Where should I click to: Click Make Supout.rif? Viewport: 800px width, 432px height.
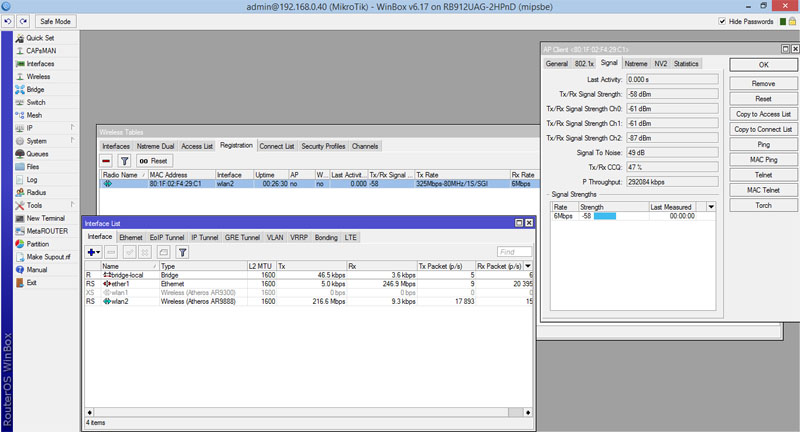click(48, 257)
